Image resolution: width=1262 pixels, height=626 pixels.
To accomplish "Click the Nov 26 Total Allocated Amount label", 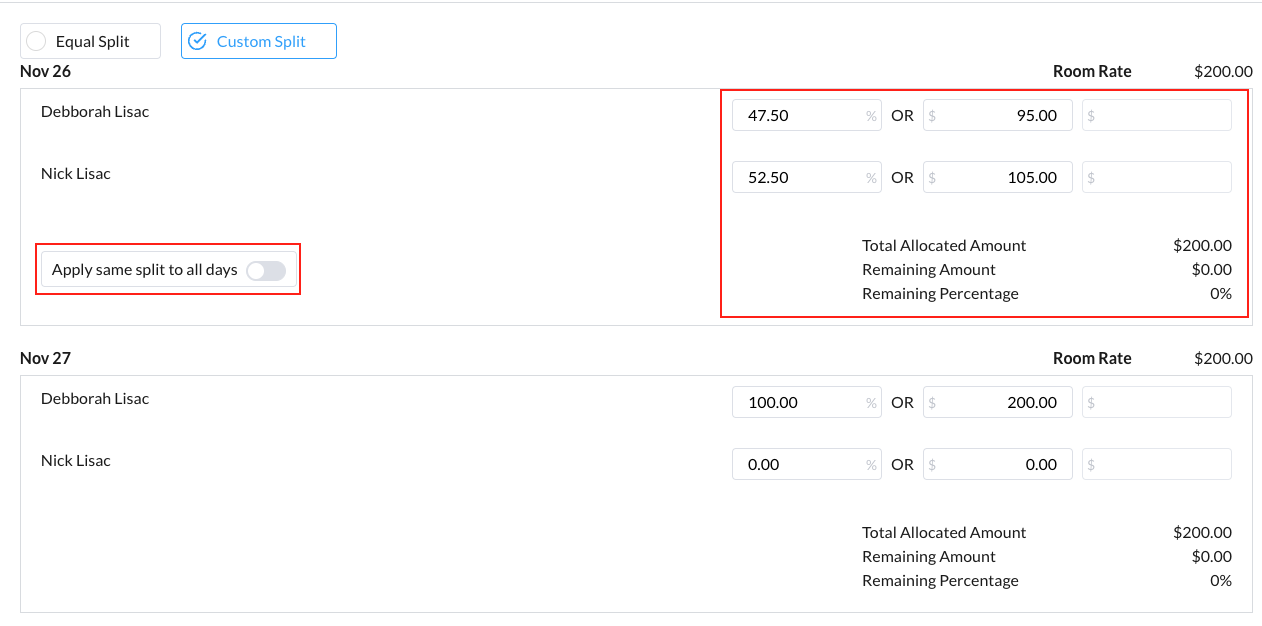I will 944,246.
